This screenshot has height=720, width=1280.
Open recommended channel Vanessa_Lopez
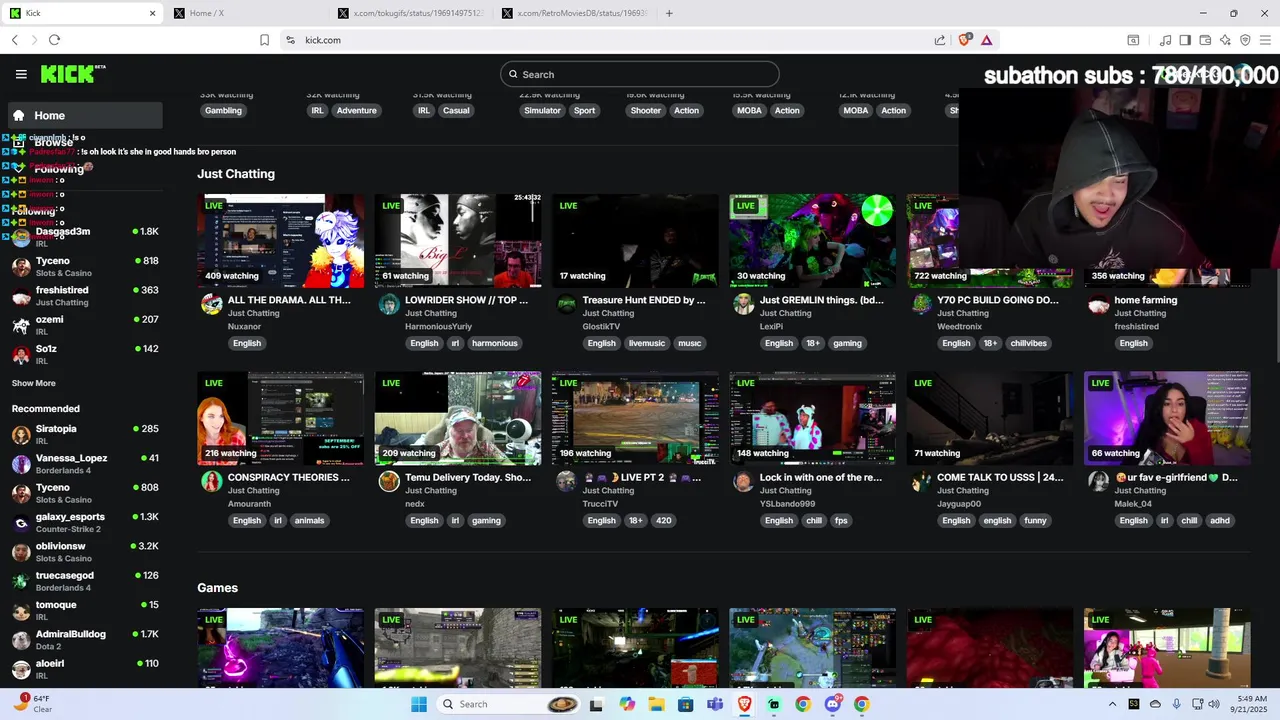(x=85, y=464)
